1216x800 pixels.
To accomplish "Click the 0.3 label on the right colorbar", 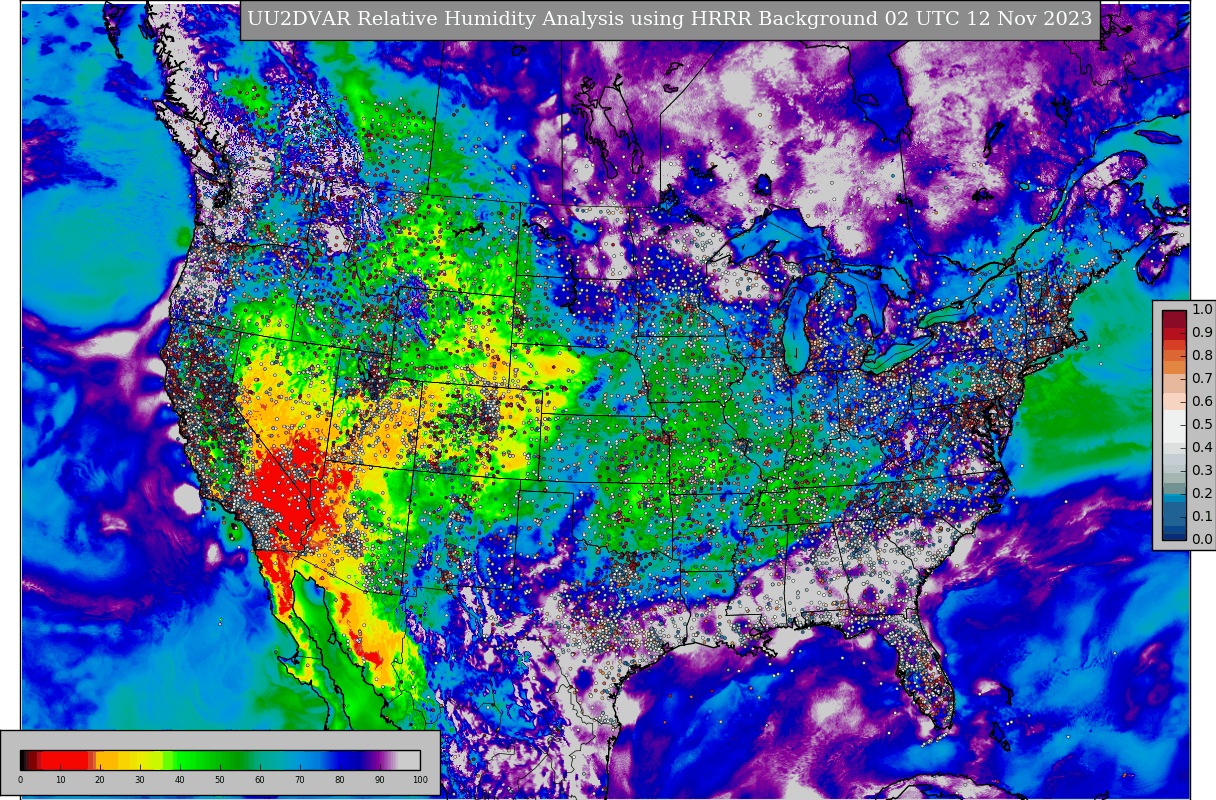I will pyautogui.click(x=1202, y=471).
